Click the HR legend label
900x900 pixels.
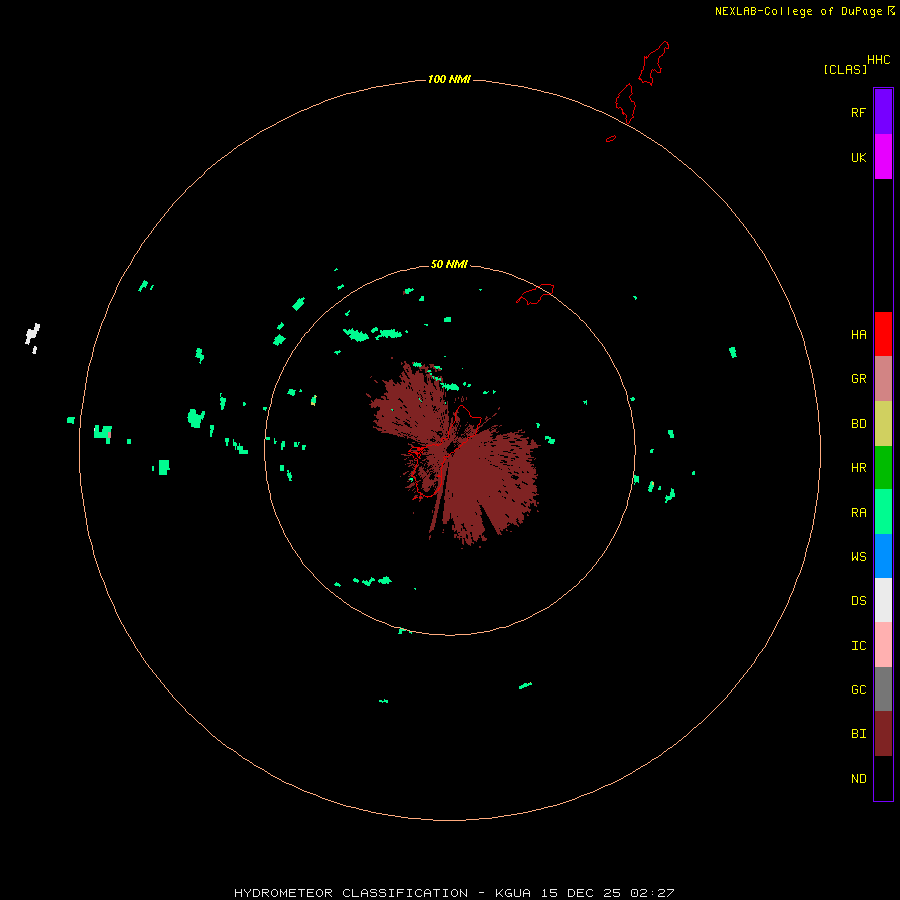pos(858,468)
